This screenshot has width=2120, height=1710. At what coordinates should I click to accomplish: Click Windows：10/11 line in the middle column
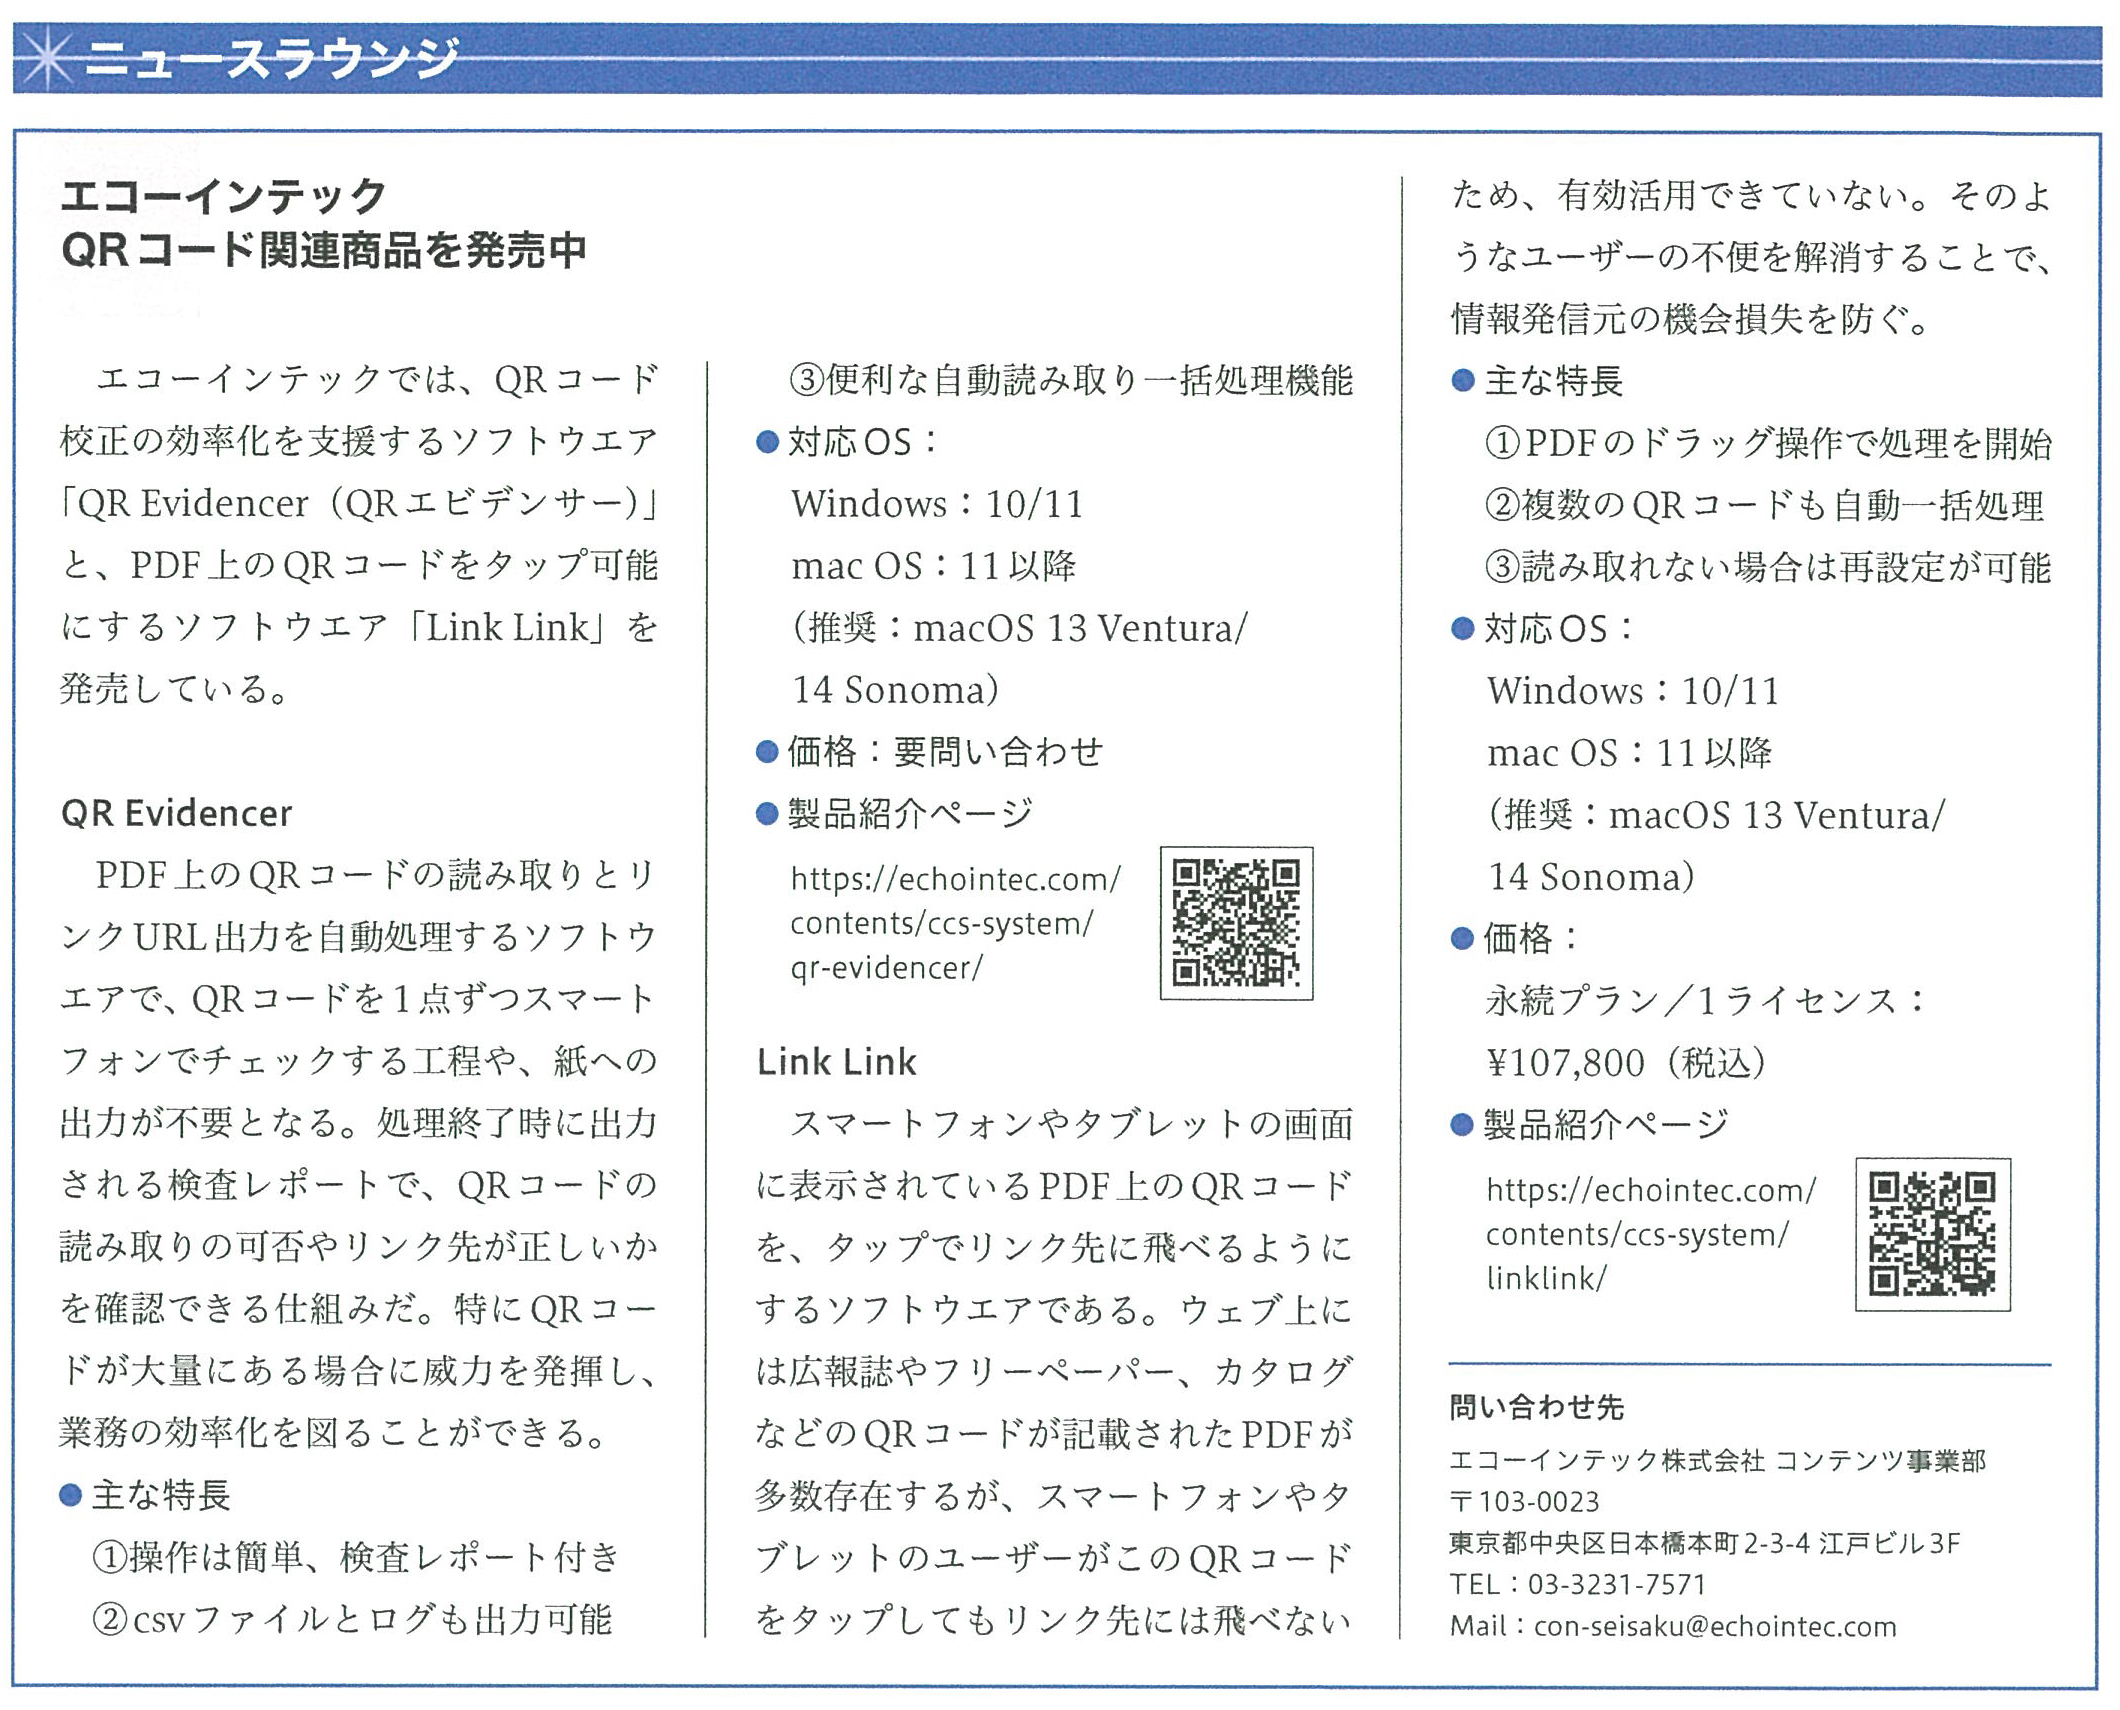(x=937, y=504)
